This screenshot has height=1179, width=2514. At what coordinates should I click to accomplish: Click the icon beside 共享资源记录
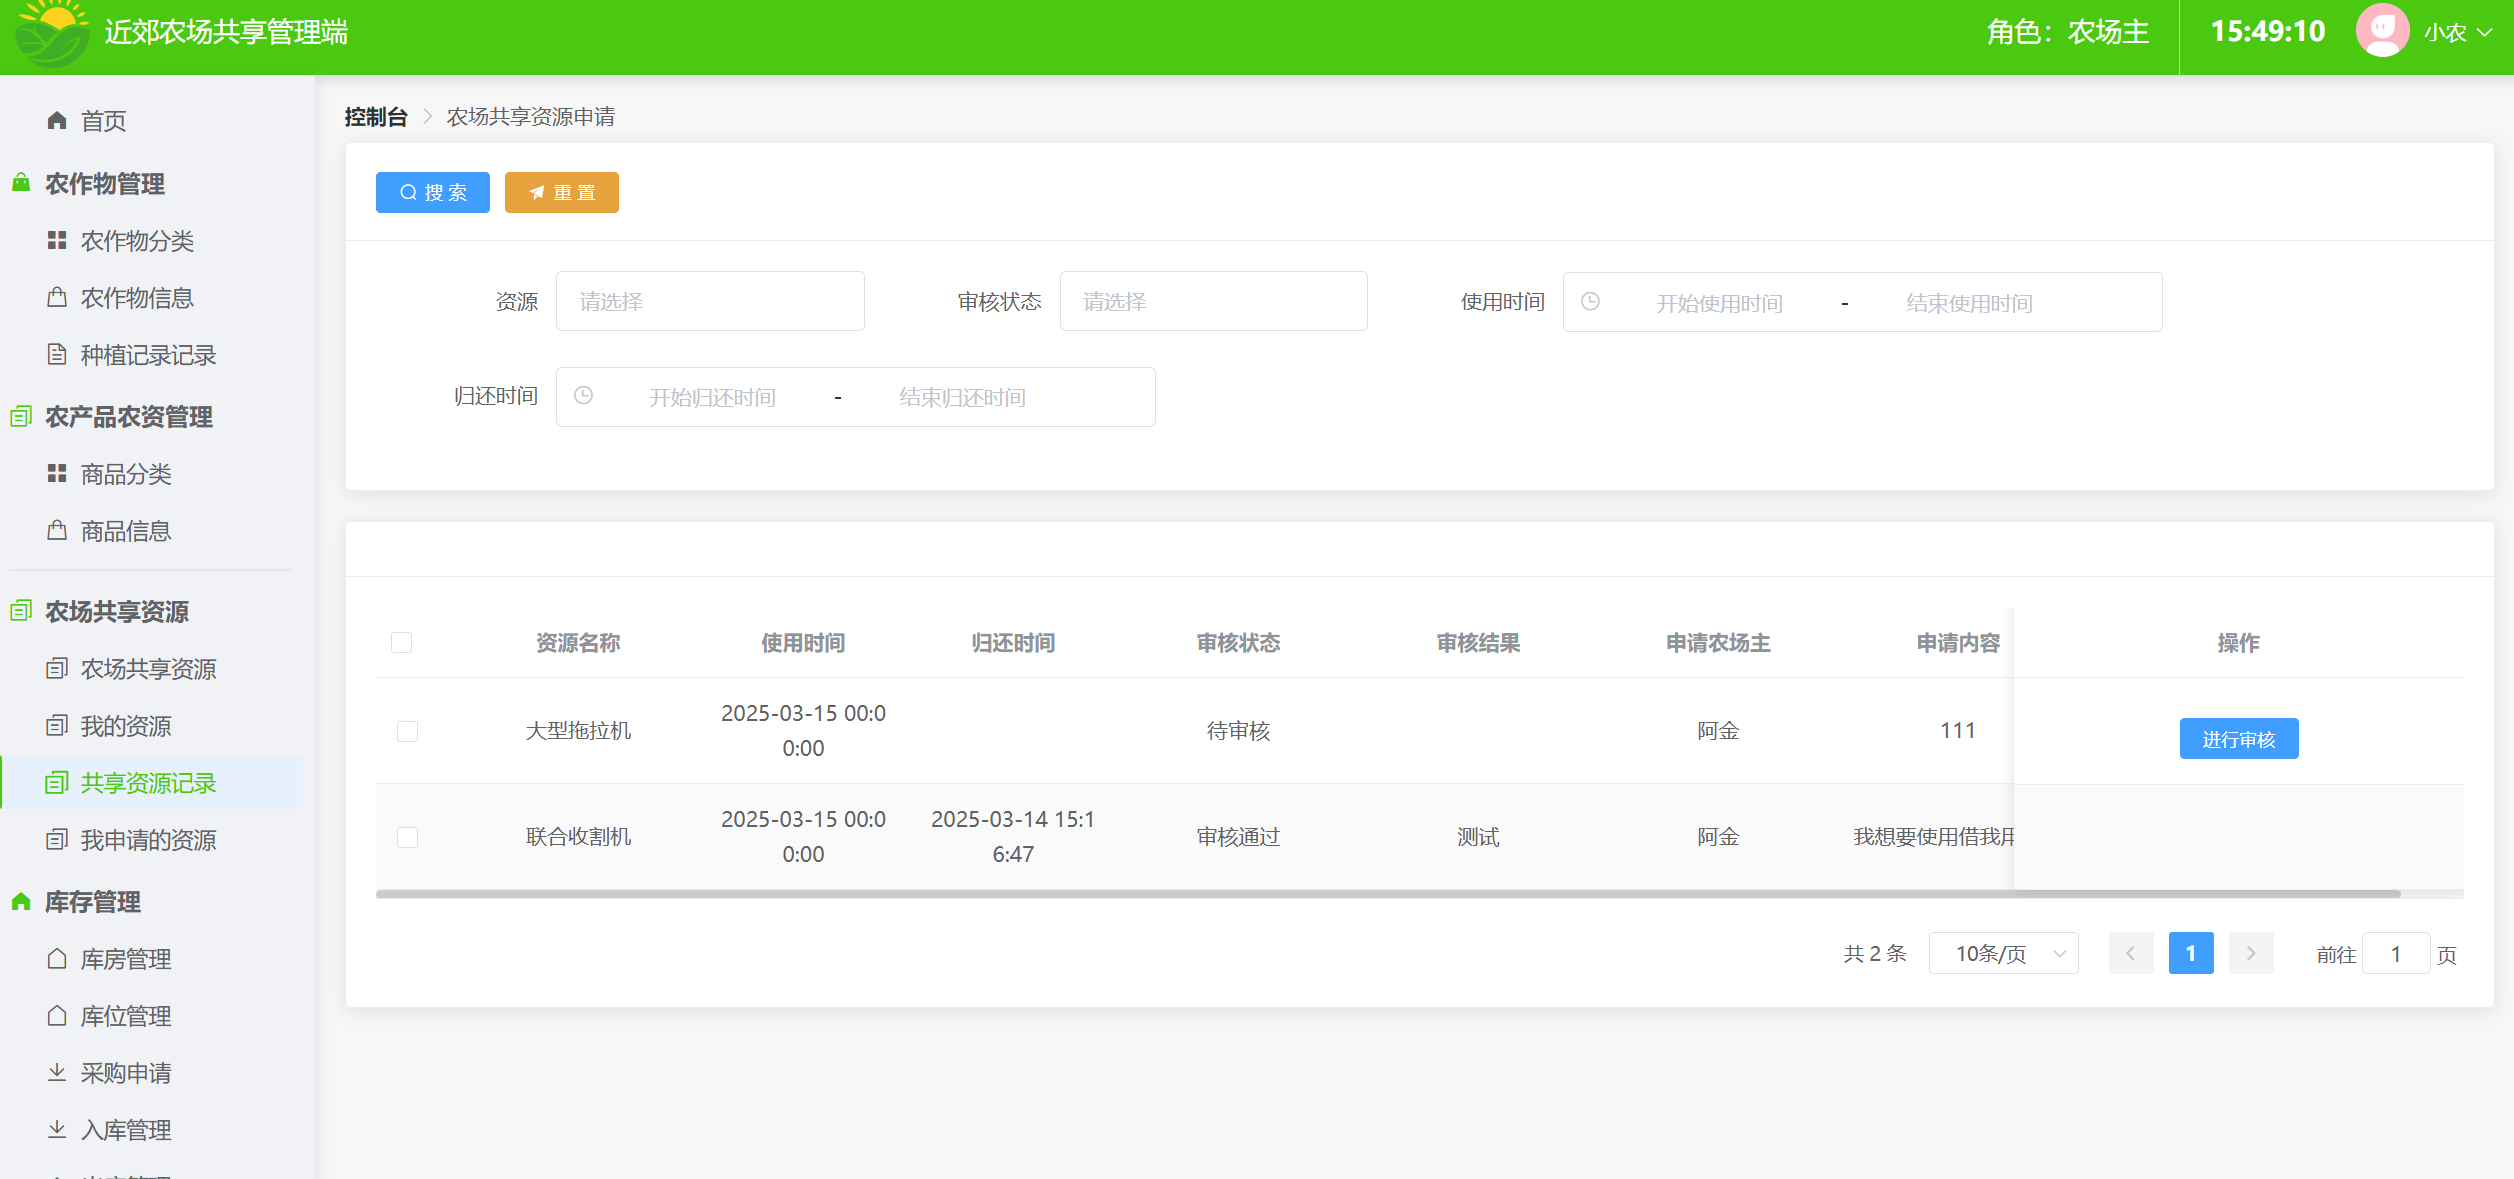click(x=57, y=782)
